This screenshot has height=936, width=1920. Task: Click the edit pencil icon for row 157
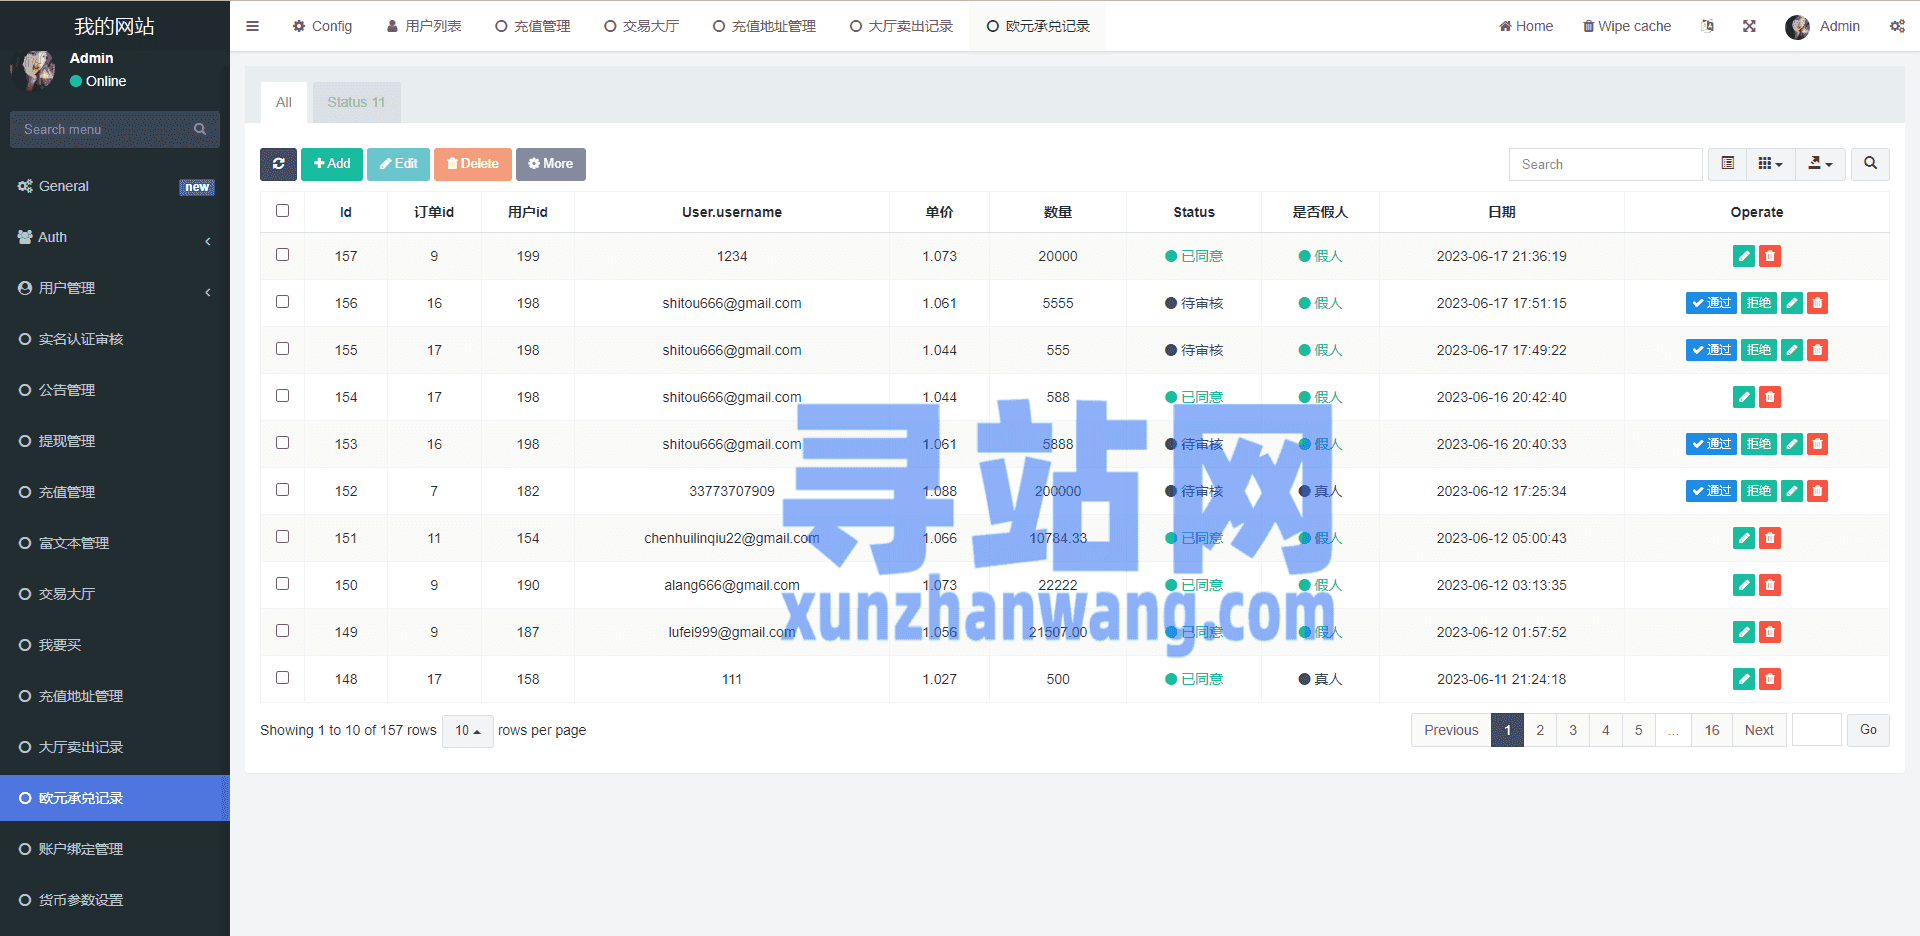point(1743,256)
